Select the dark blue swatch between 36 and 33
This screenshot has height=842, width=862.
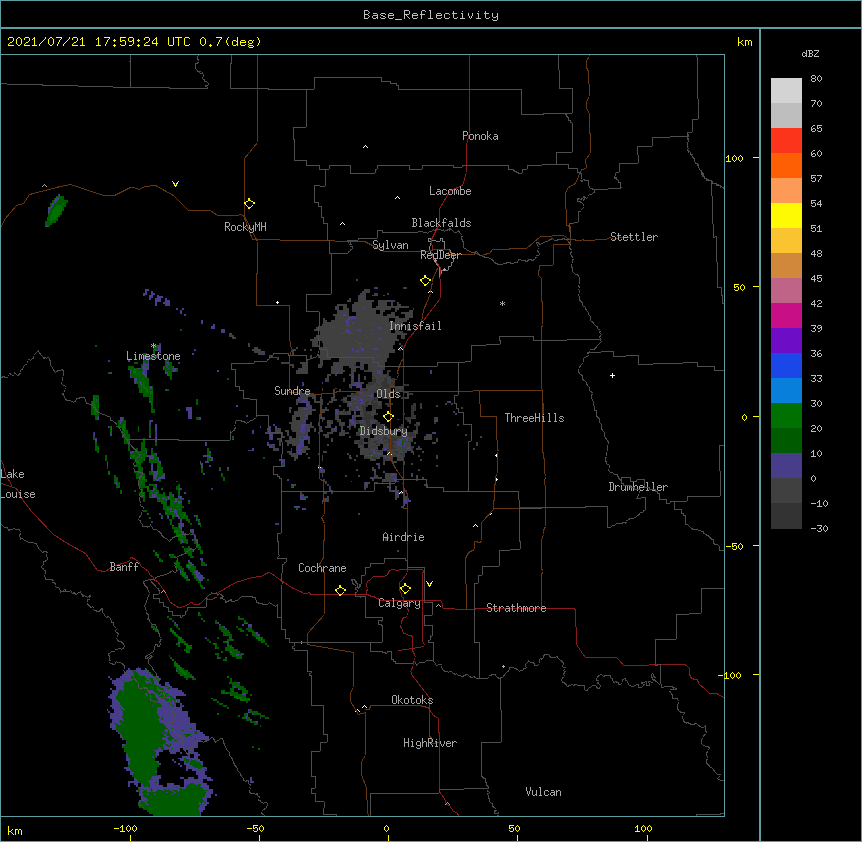click(x=786, y=366)
